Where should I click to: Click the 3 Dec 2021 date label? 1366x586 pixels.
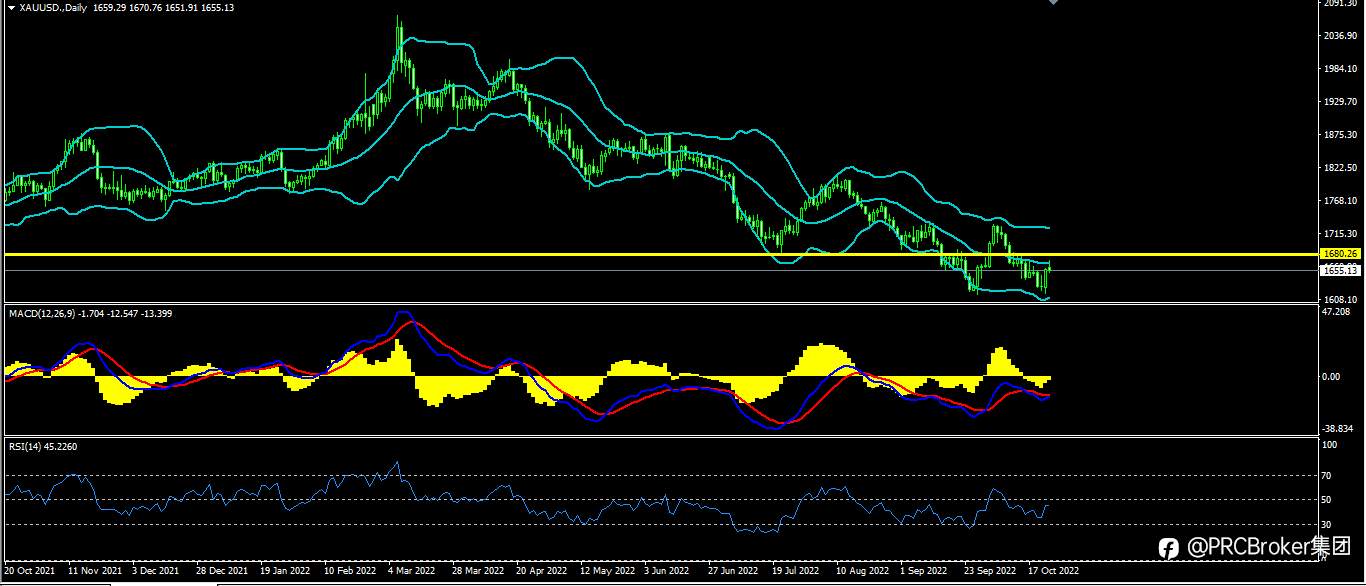coord(157,571)
